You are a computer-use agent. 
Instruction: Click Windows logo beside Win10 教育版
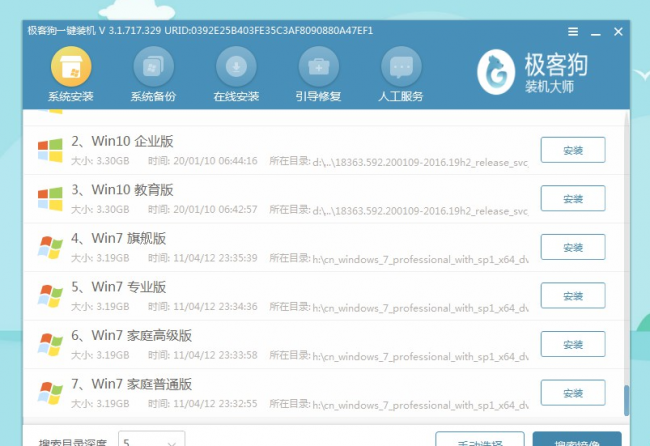(50, 199)
